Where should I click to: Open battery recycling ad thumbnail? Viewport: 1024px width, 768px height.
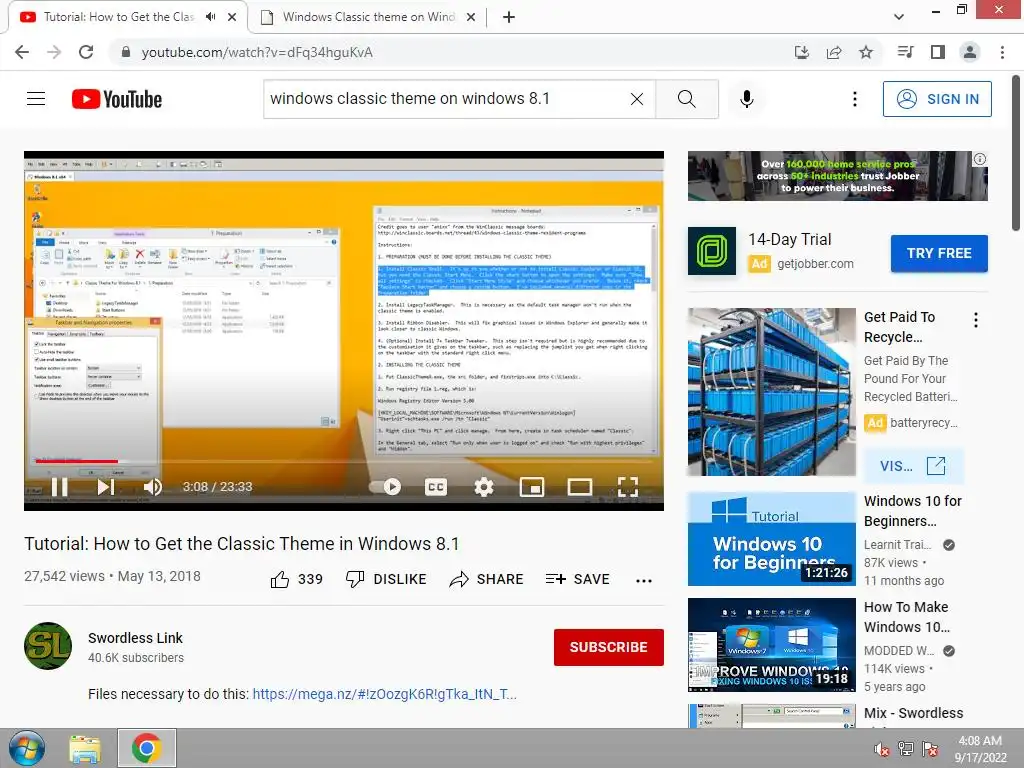tap(771, 392)
